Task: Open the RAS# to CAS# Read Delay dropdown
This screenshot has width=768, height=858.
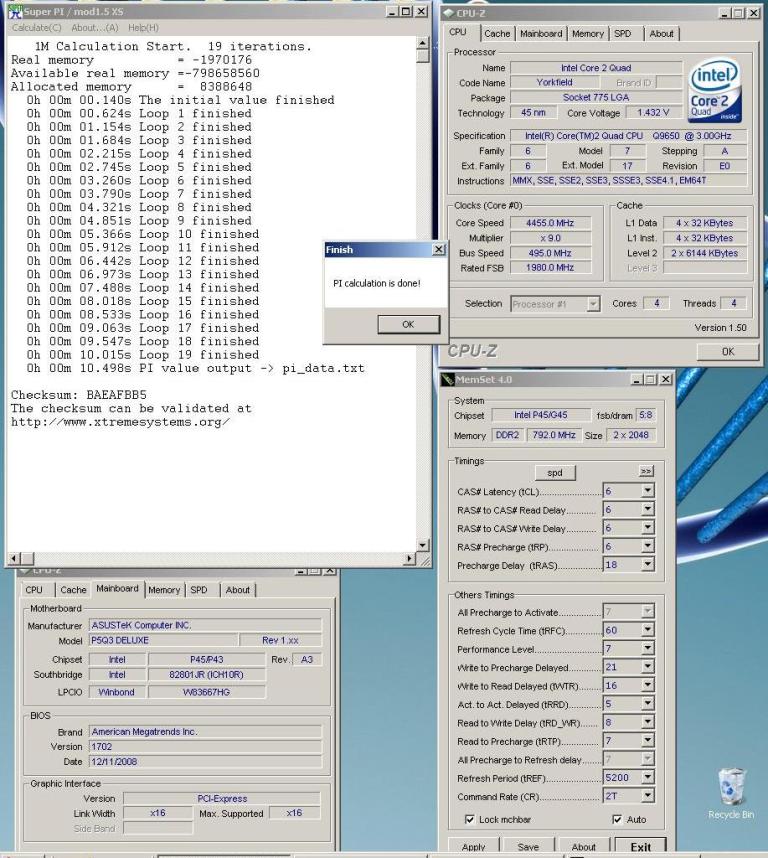Action: click(648, 509)
